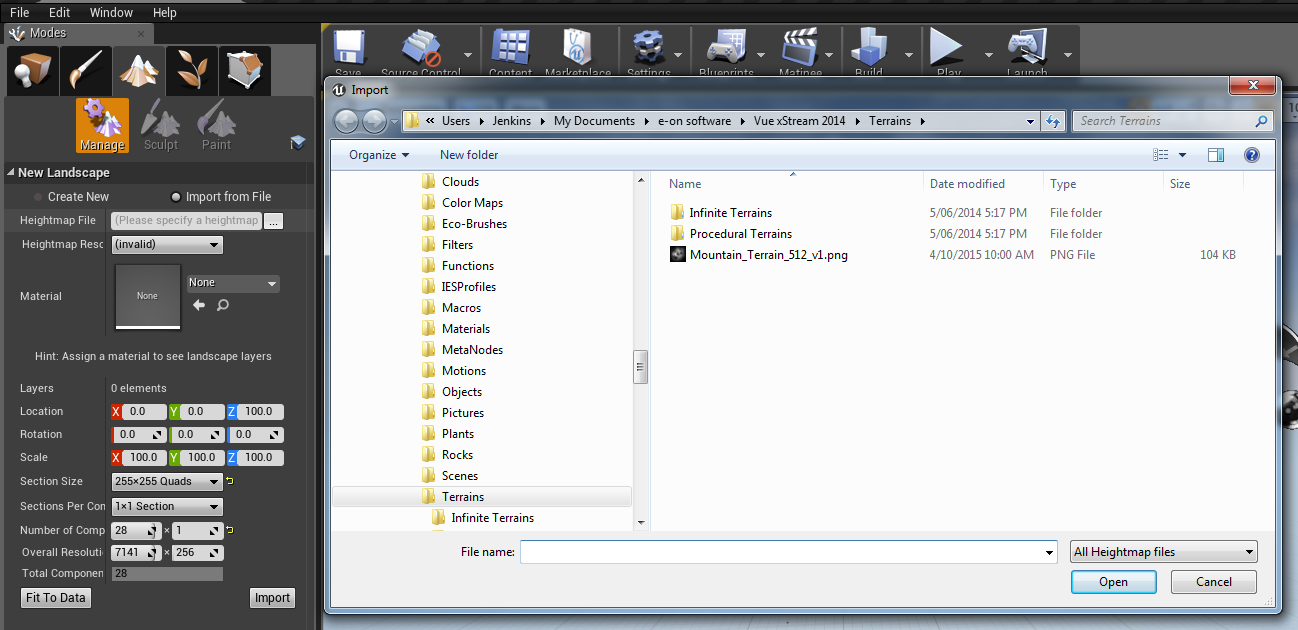Expand the Build options dropdown arrow
Image resolution: width=1298 pixels, height=630 pixels.
pos(908,55)
